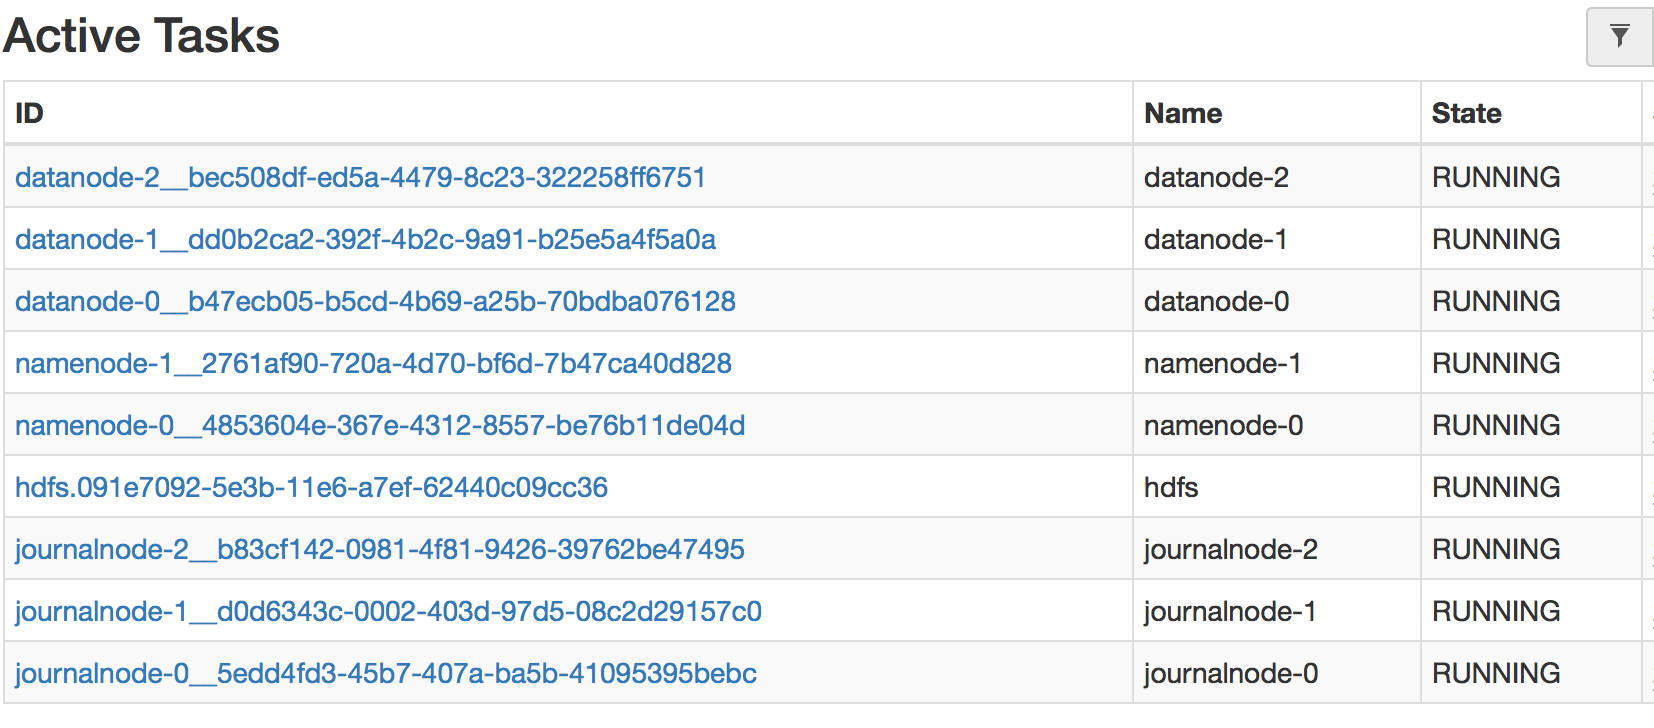Open datanode-1 task ID link
This screenshot has width=1654, height=728.
coord(365,240)
